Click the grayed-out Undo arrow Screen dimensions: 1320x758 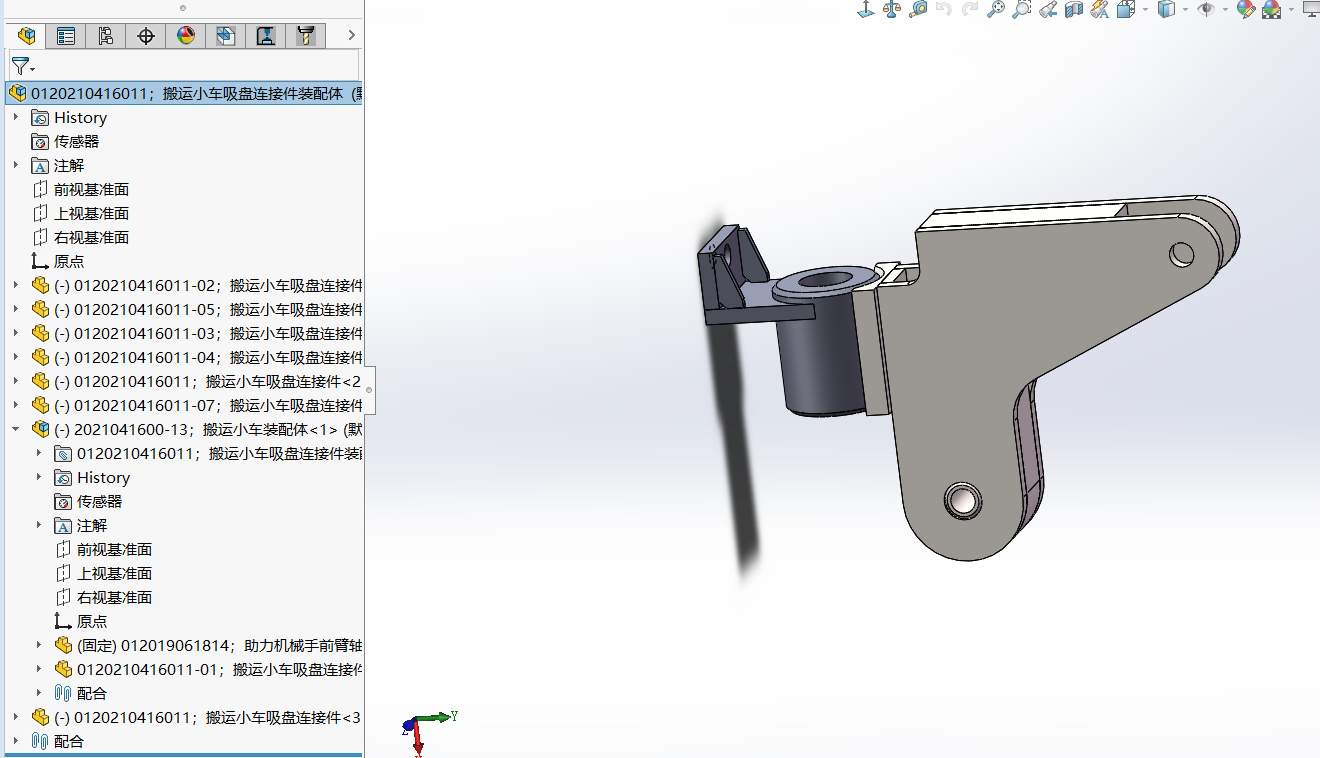[x=944, y=9]
